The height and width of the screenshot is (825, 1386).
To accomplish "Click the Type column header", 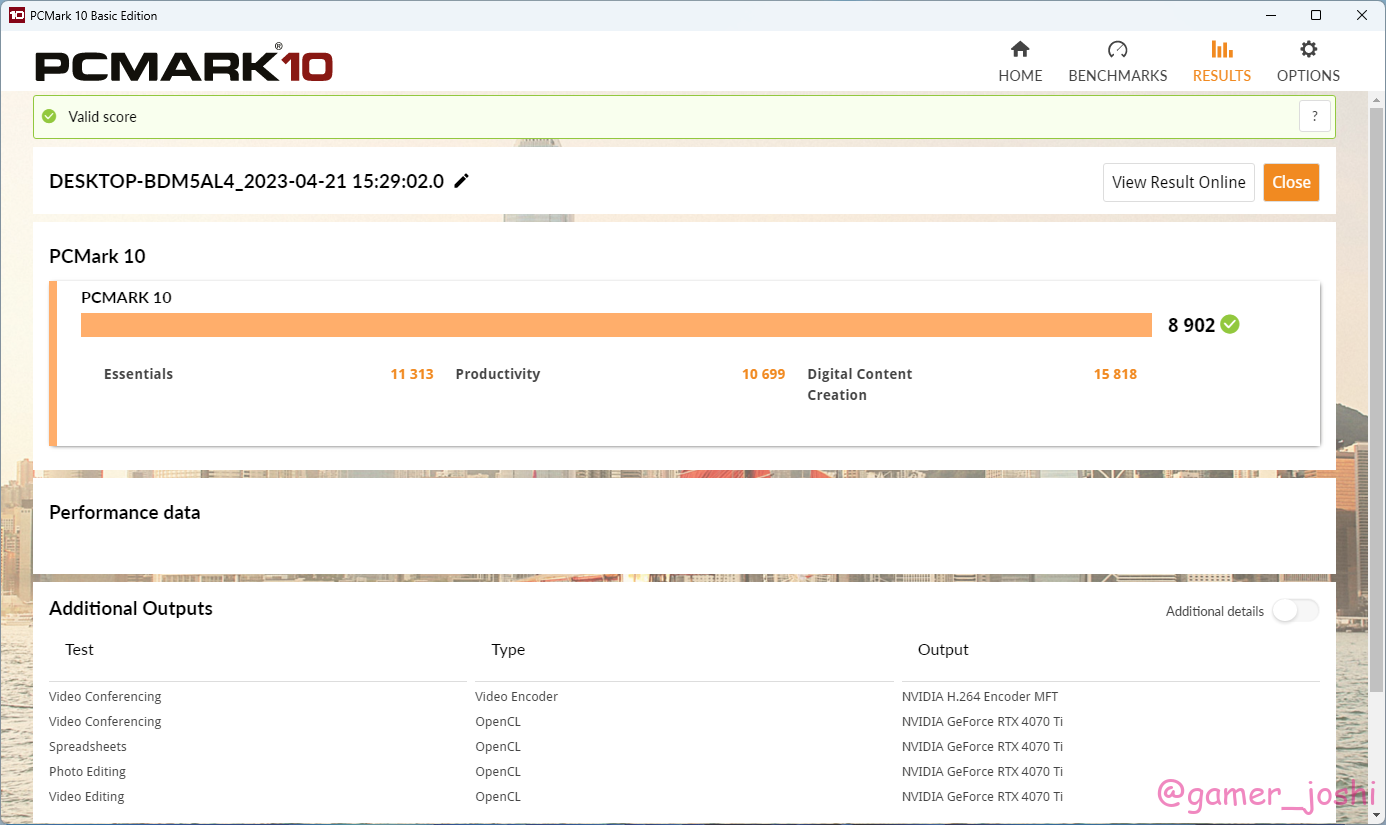I will tap(508, 649).
